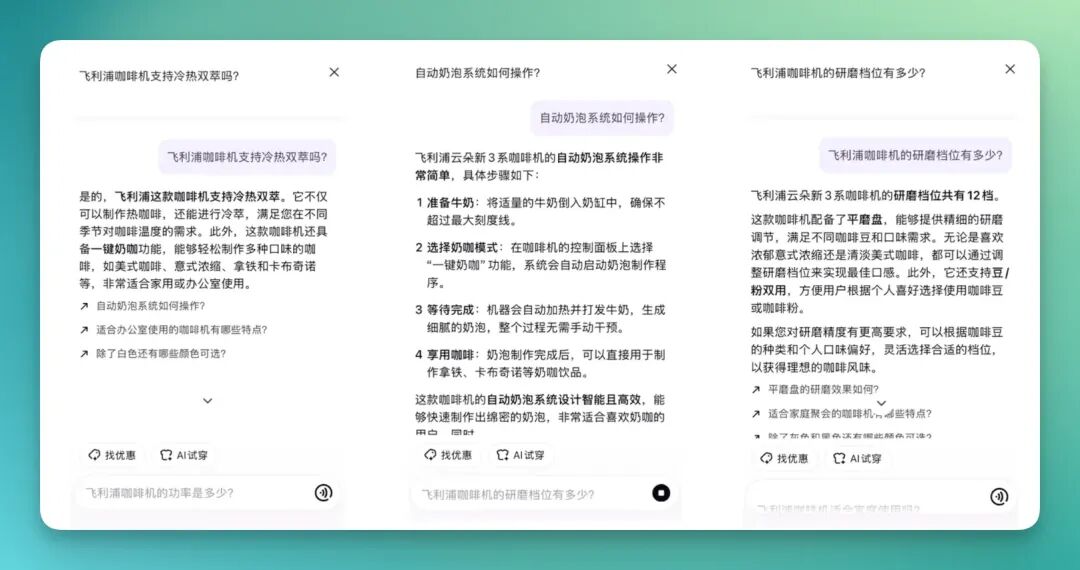Close the 自动奶泡系统如何操作 chat panel

pos(672,69)
